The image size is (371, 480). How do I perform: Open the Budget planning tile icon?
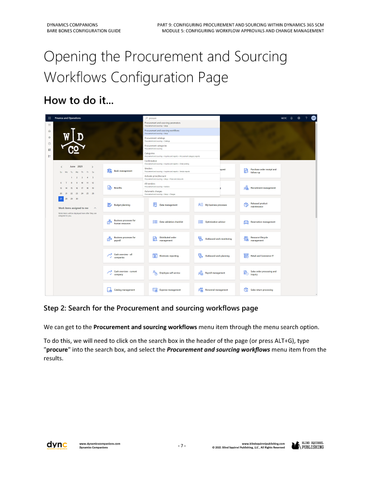pos(109,205)
